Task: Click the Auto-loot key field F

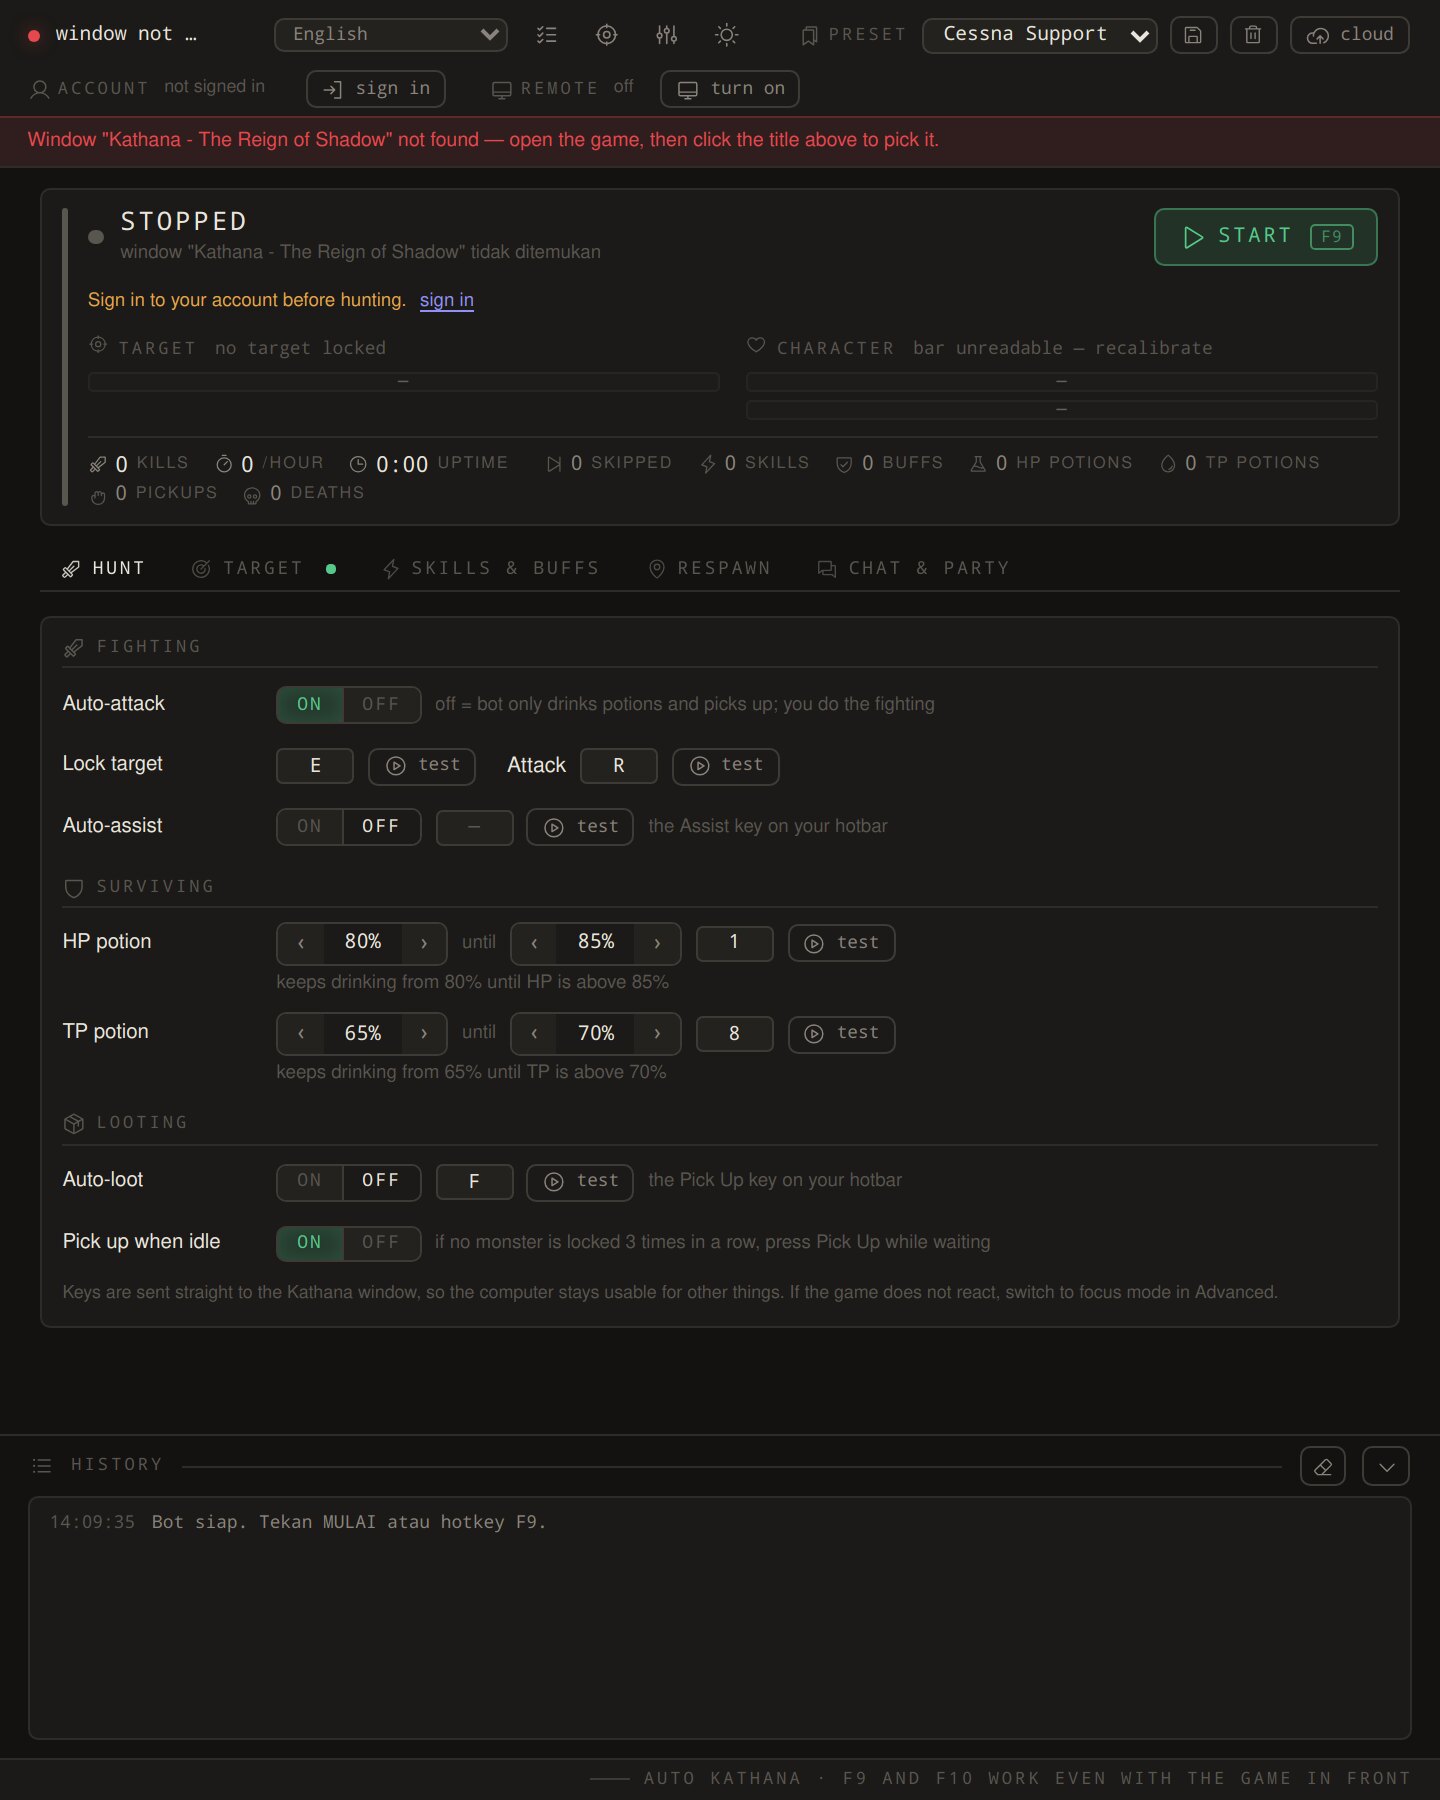Action: click(475, 1182)
